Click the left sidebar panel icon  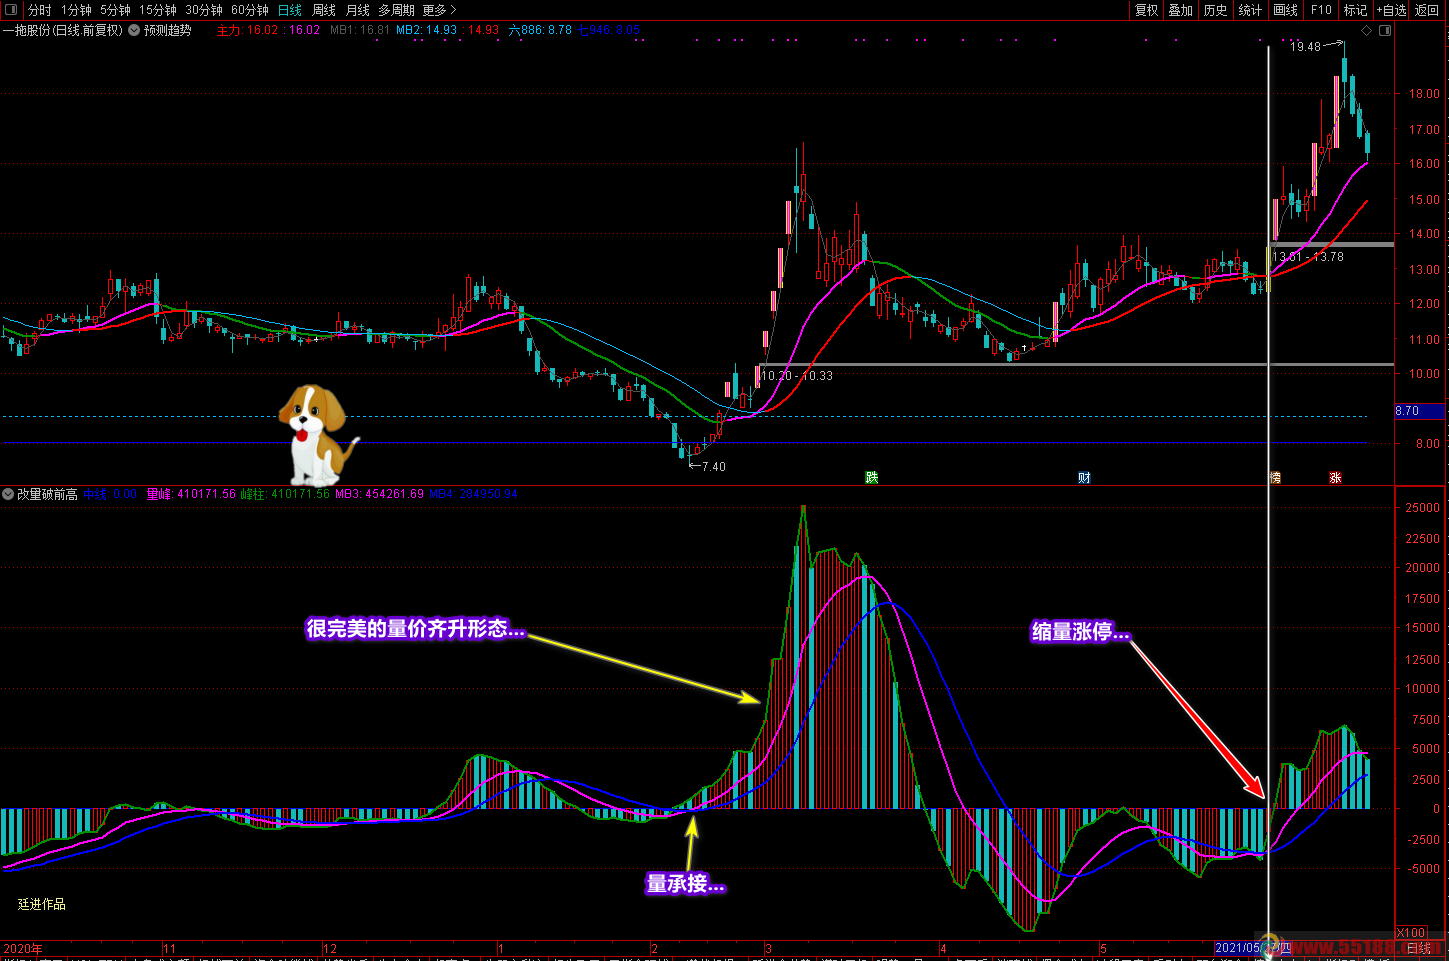coord(11,10)
